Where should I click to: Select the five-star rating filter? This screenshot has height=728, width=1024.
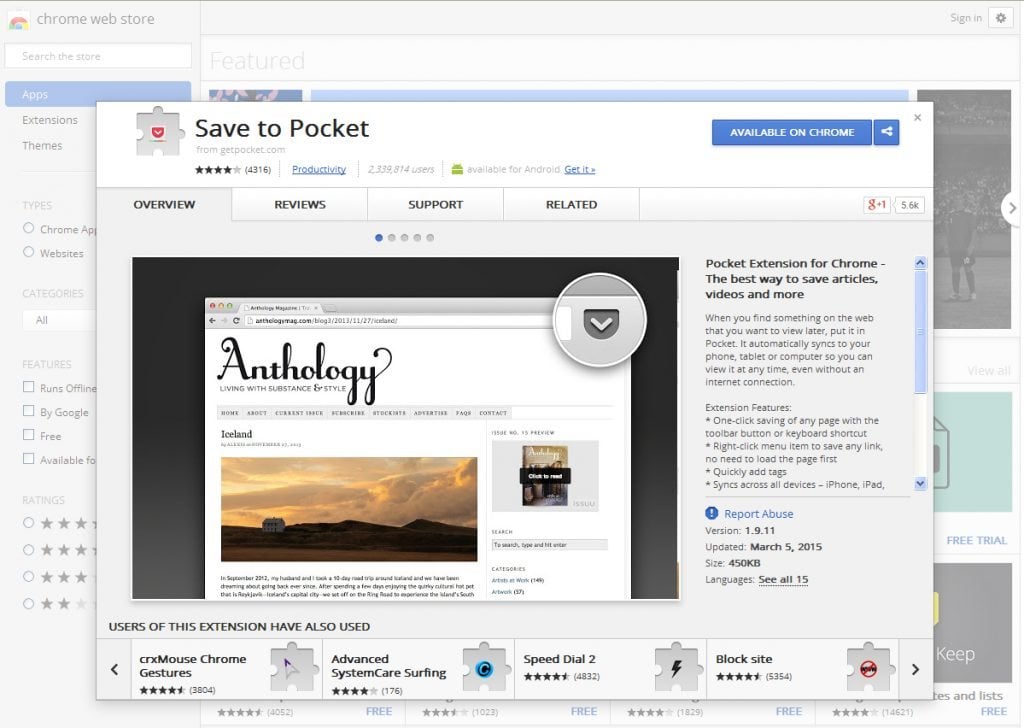(28, 522)
